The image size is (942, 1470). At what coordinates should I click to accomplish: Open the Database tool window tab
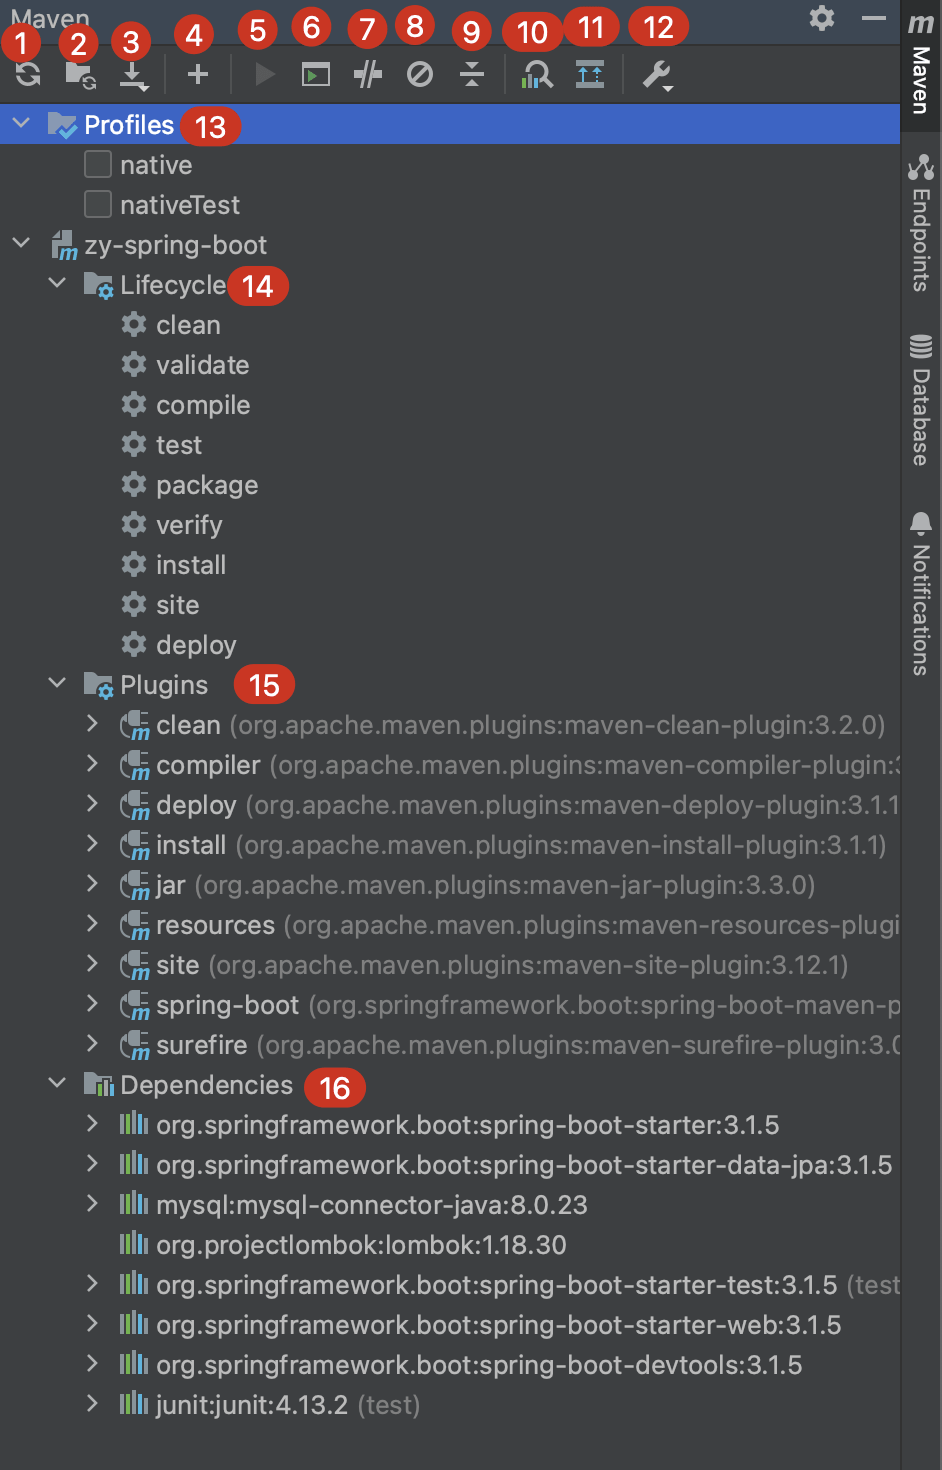tap(921, 400)
